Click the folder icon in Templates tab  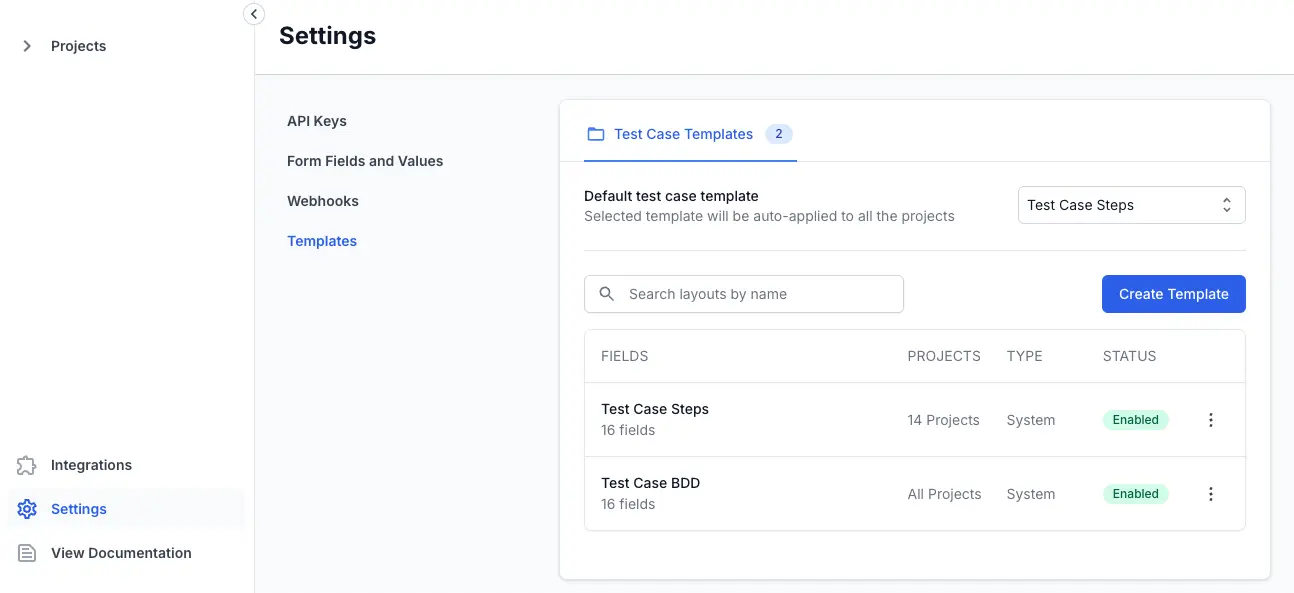[x=596, y=134]
